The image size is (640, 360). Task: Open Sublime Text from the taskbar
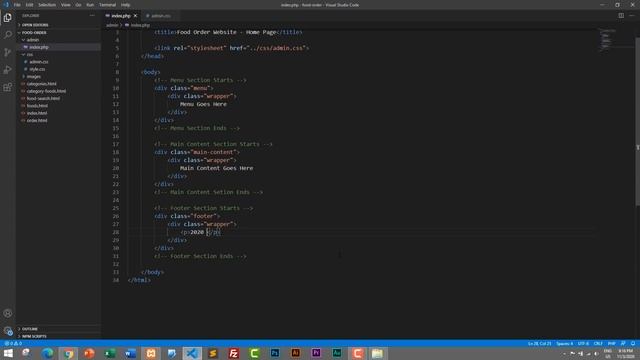(213, 353)
